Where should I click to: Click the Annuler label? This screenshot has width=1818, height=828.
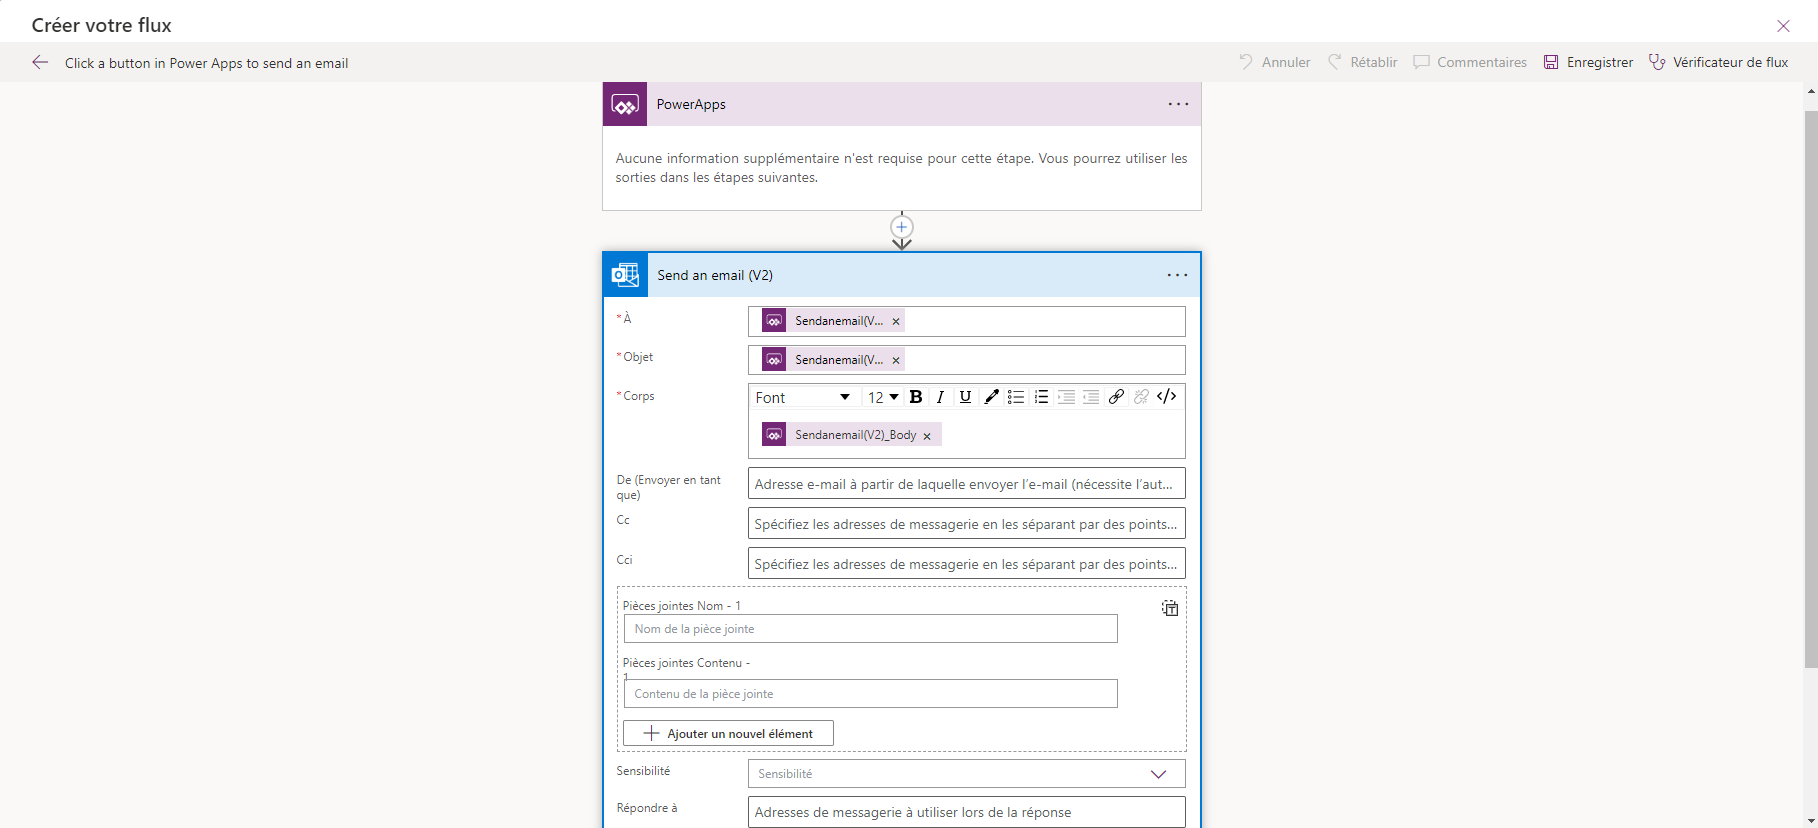click(1286, 62)
